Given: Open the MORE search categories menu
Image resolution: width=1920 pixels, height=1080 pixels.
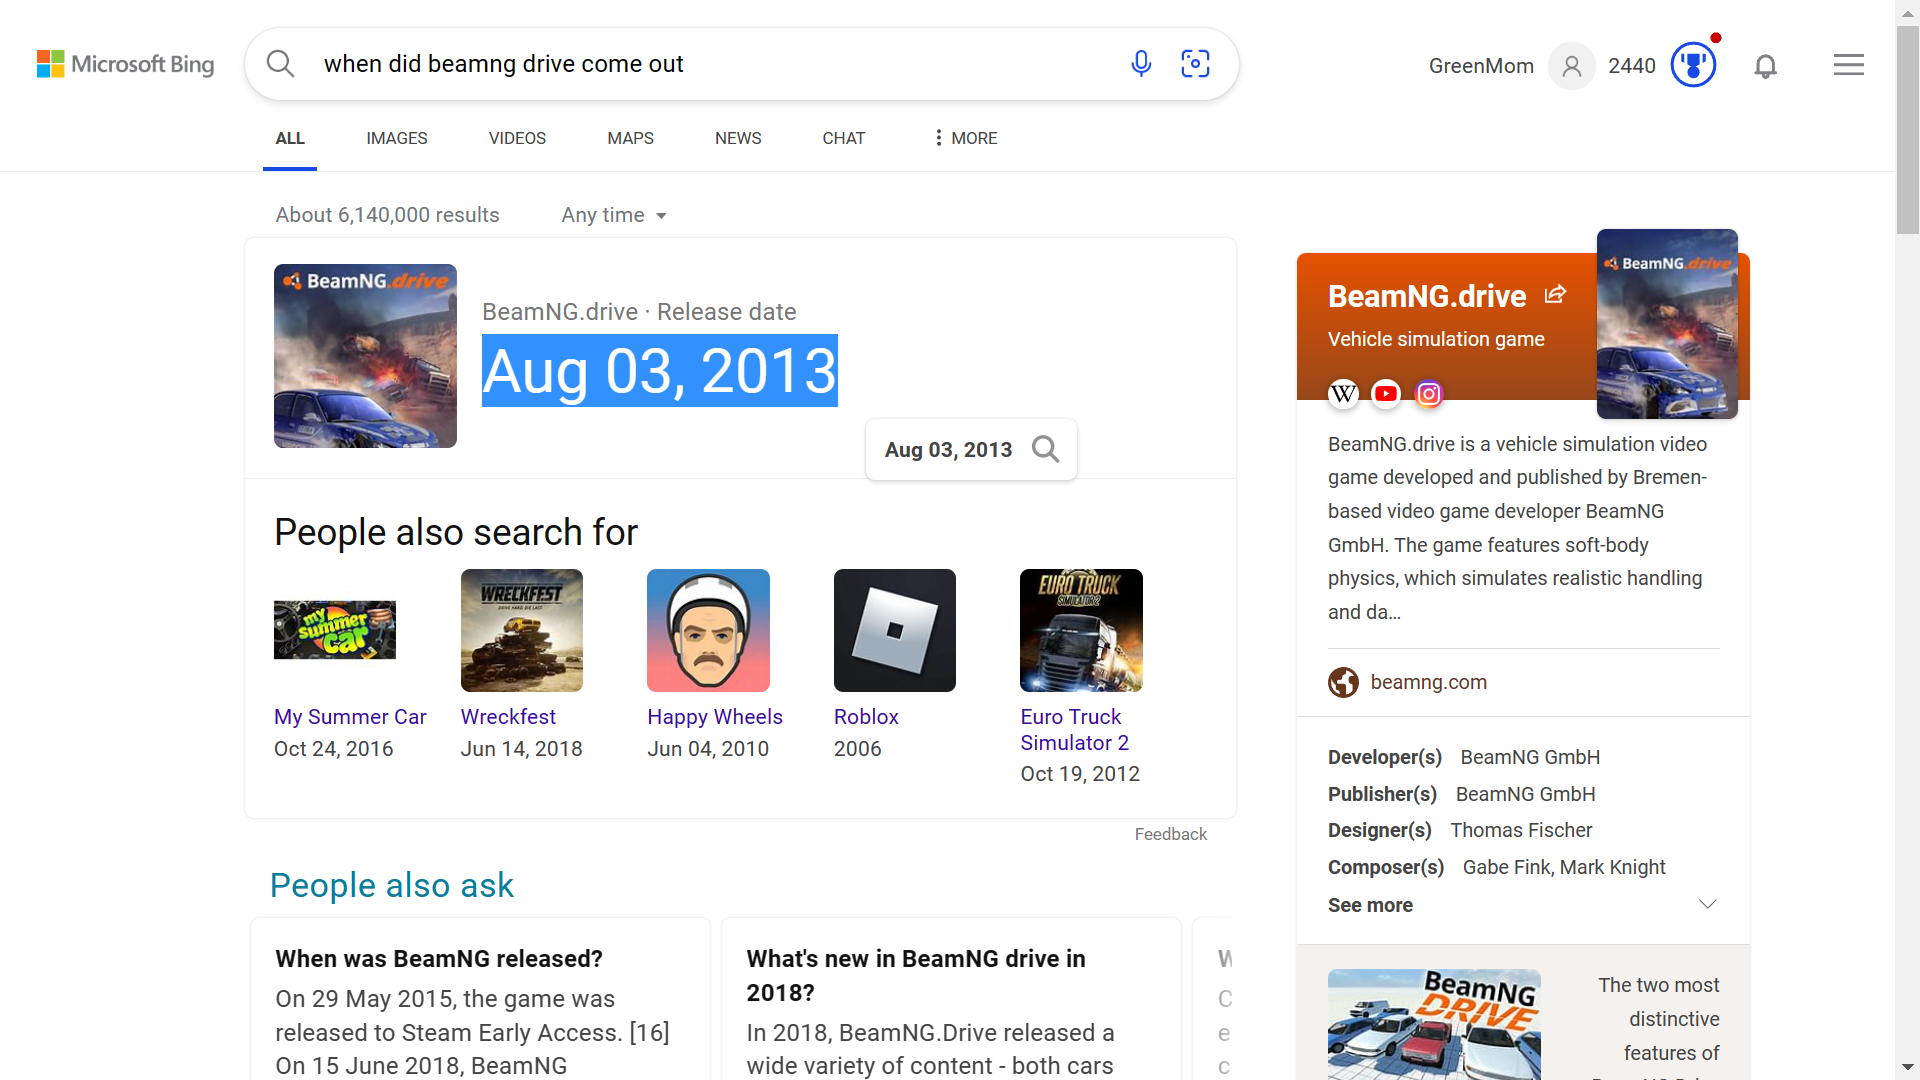Looking at the screenshot, I should point(965,138).
